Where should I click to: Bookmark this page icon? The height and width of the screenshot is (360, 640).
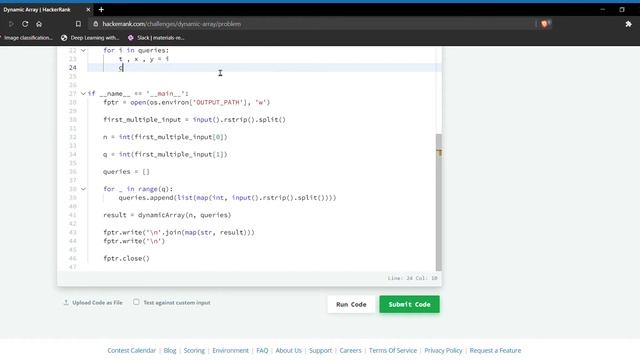pos(78,24)
